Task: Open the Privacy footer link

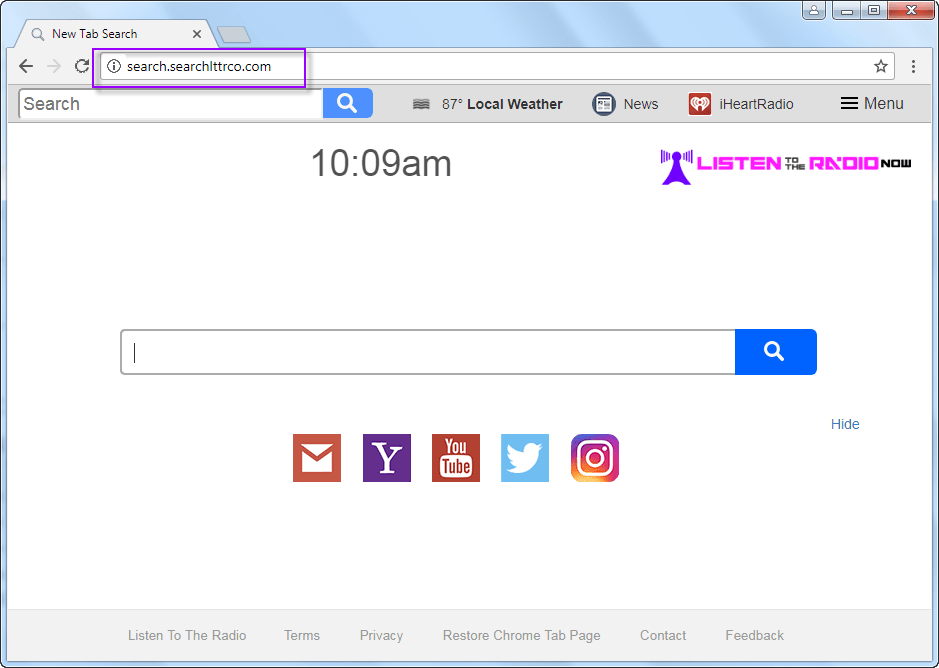Action: [381, 636]
